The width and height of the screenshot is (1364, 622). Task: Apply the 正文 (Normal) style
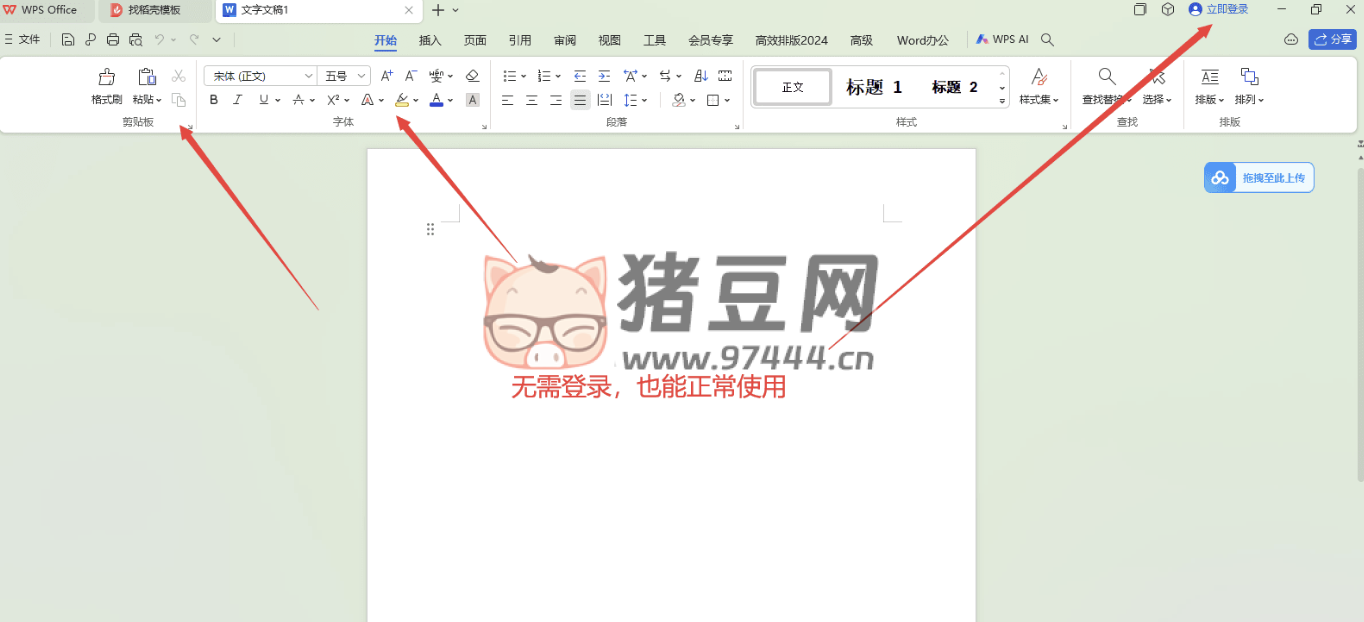(x=793, y=87)
